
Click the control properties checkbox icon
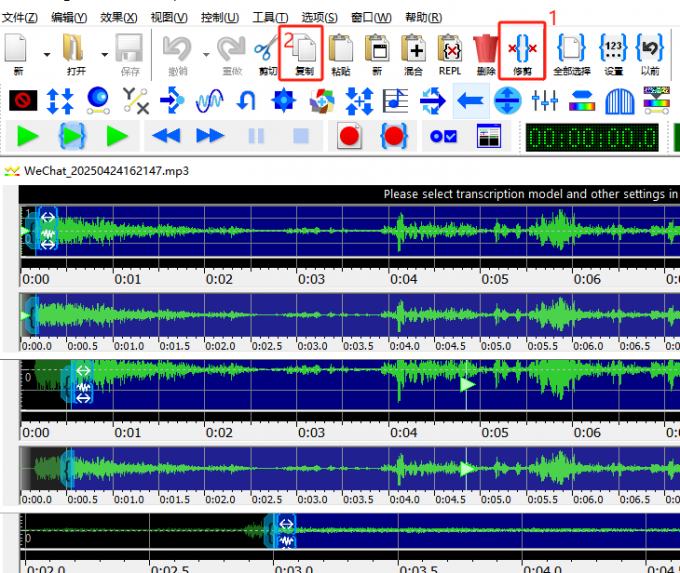443,136
